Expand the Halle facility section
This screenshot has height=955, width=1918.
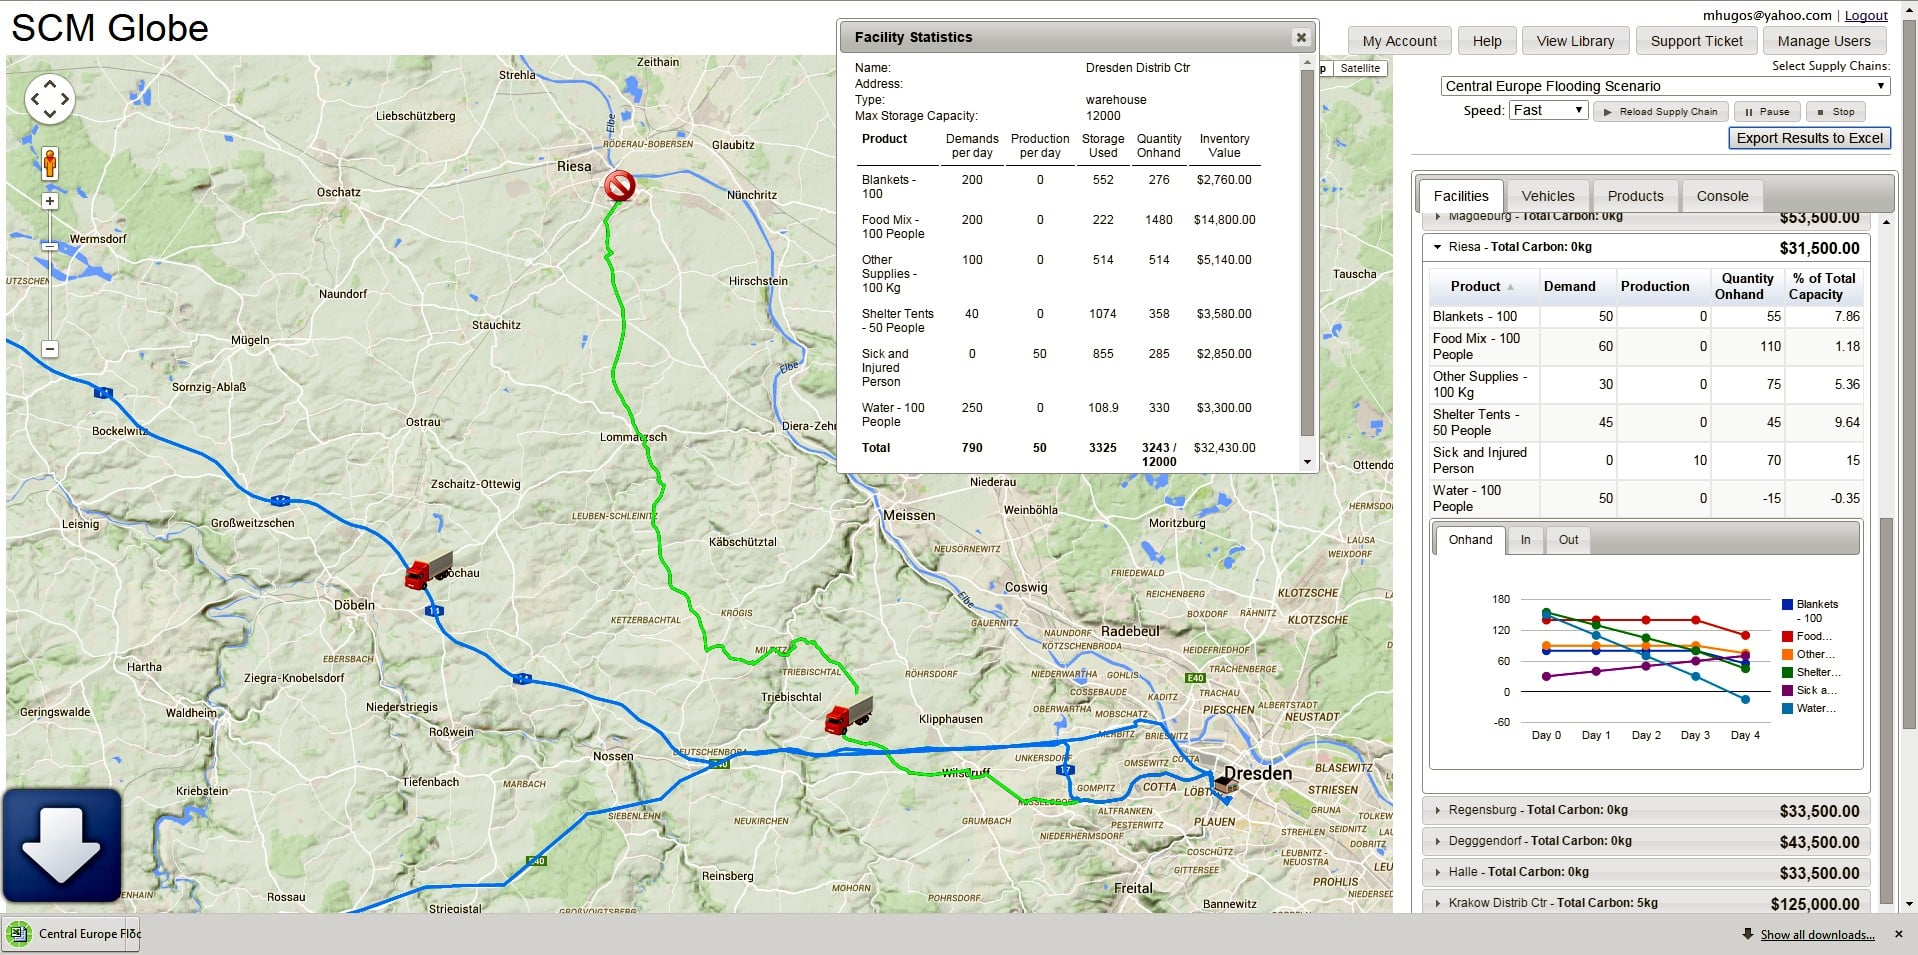point(1646,872)
